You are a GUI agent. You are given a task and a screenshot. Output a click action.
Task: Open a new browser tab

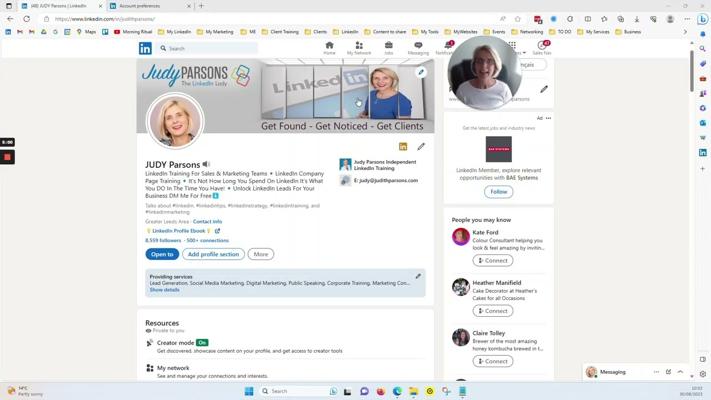(201, 6)
